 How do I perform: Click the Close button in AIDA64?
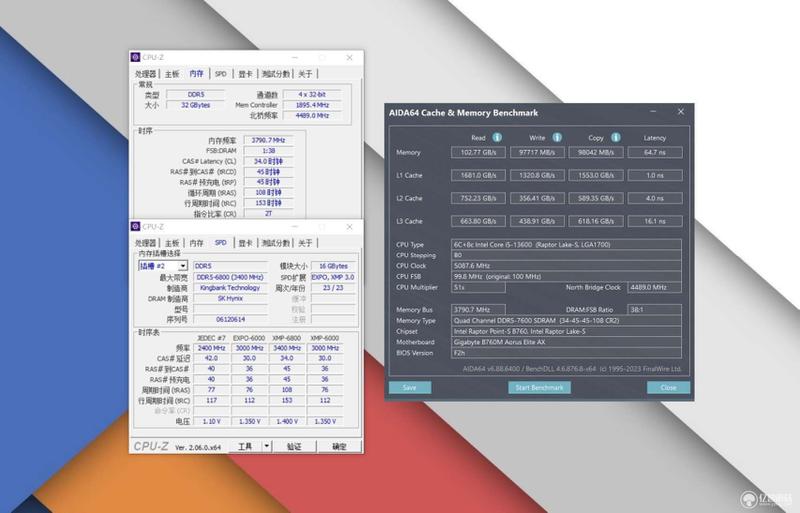[668, 387]
